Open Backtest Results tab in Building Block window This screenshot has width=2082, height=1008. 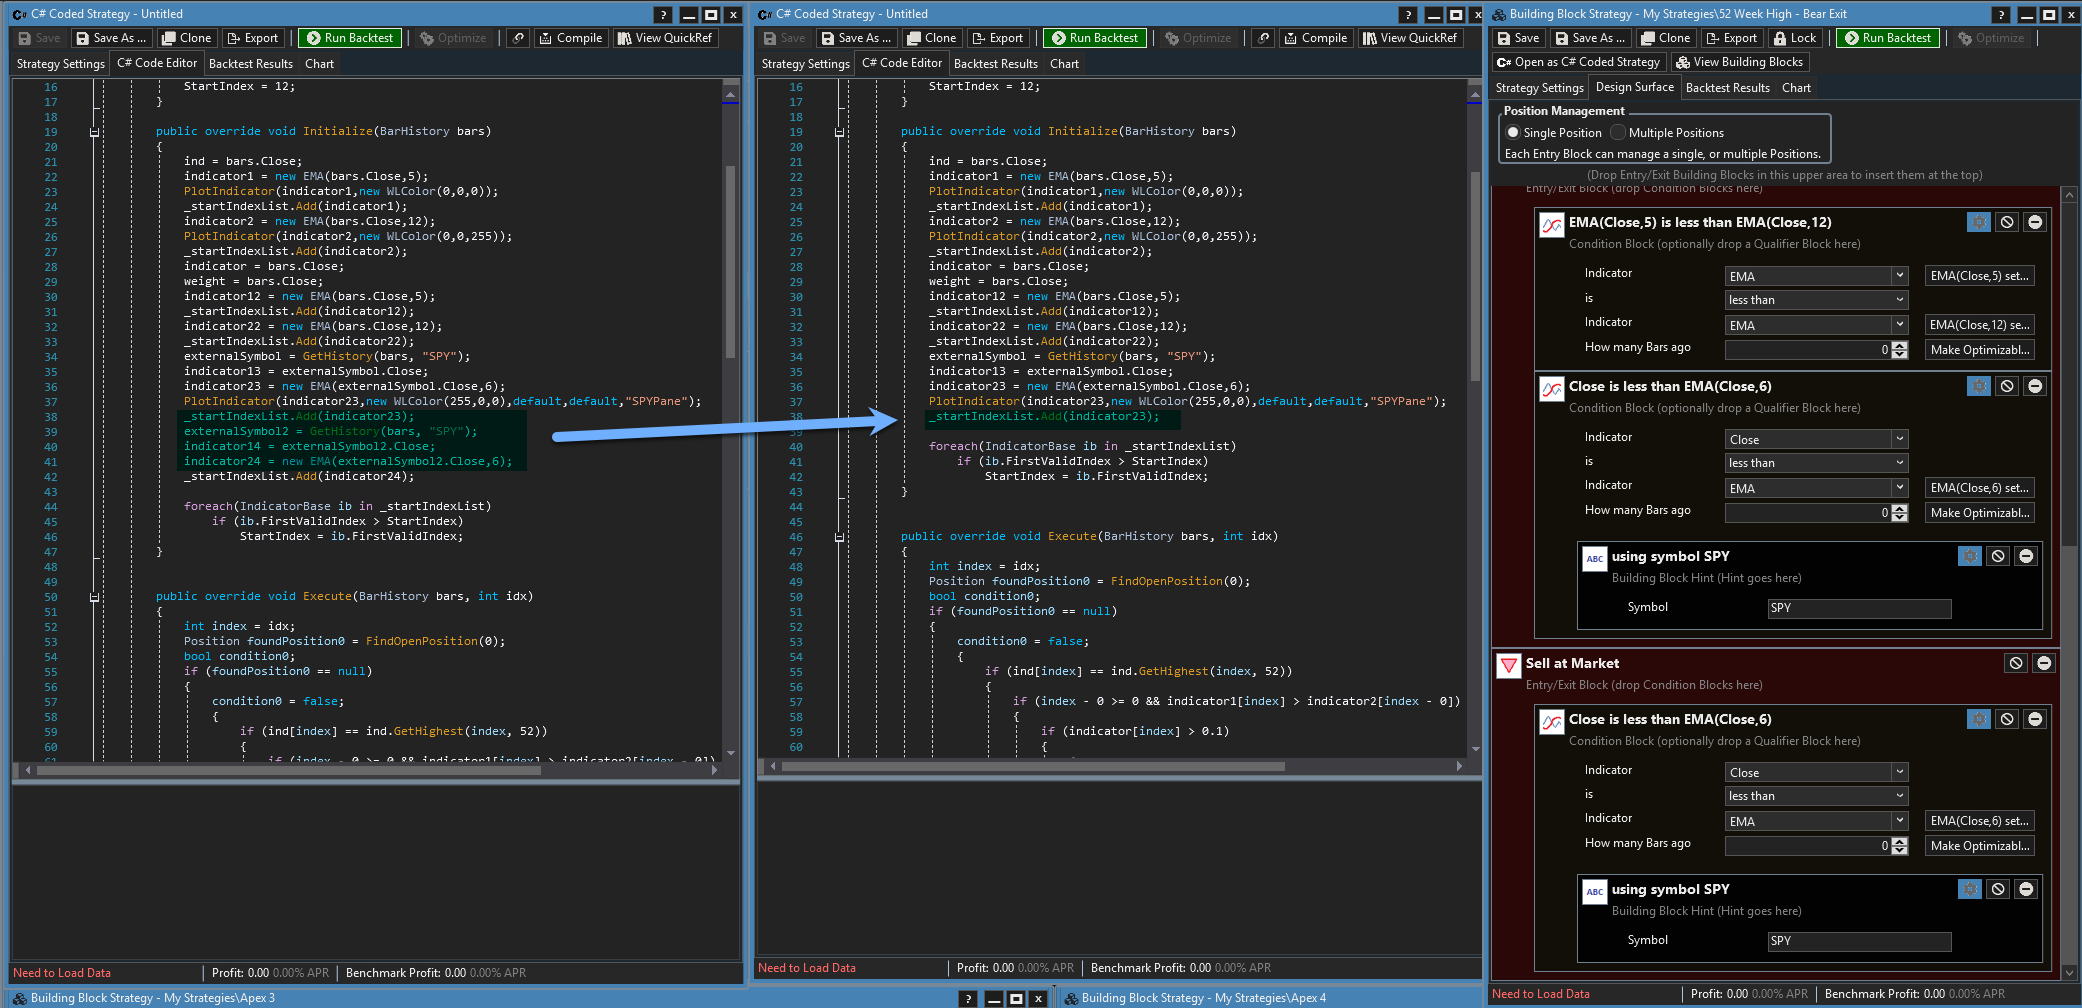(1727, 88)
